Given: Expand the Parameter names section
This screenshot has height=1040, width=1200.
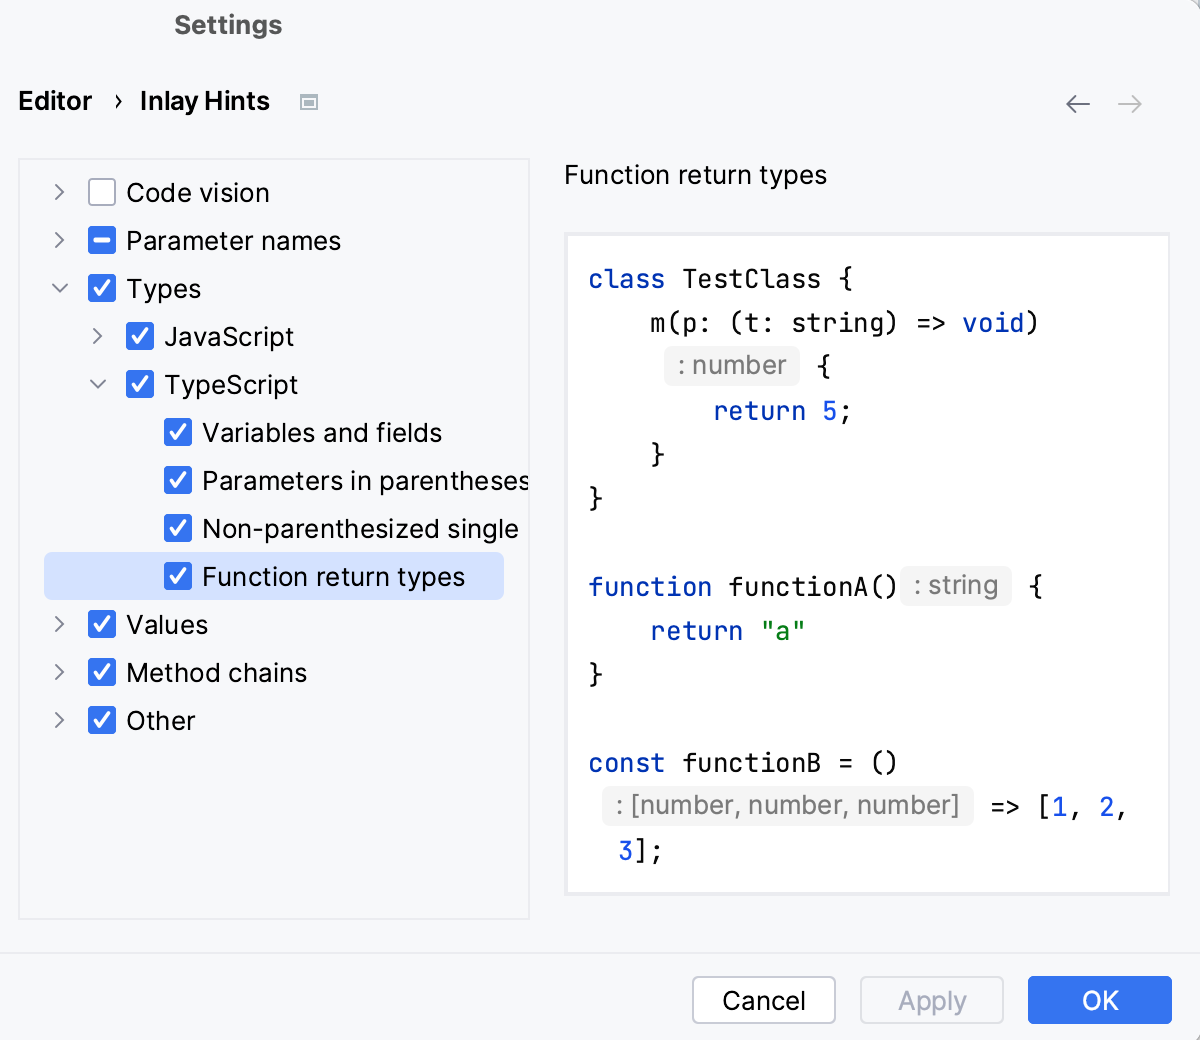Looking at the screenshot, I should pos(59,240).
